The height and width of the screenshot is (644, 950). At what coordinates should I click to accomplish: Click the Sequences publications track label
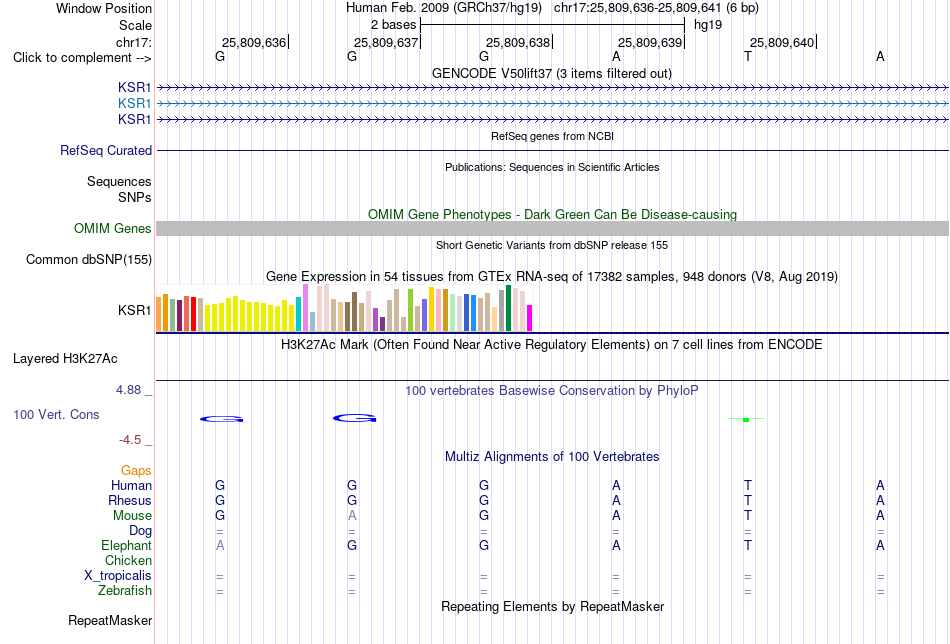(x=119, y=182)
